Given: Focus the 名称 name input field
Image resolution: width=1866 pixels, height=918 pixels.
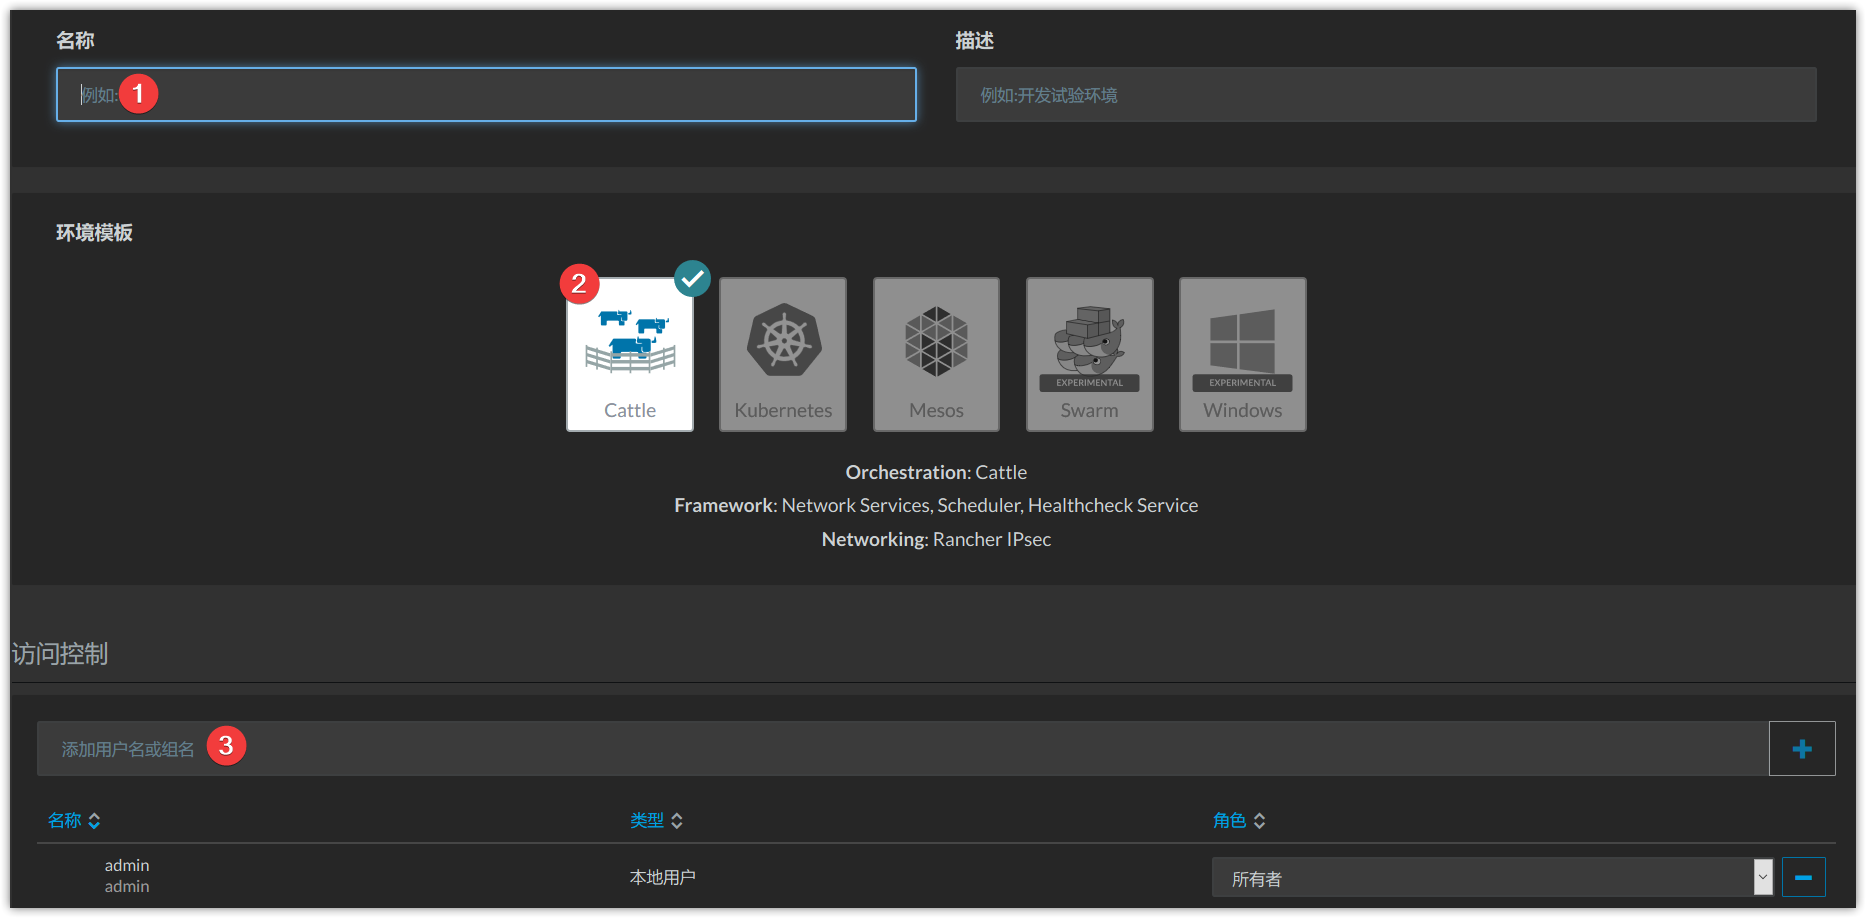Looking at the screenshot, I should pyautogui.click(x=486, y=95).
